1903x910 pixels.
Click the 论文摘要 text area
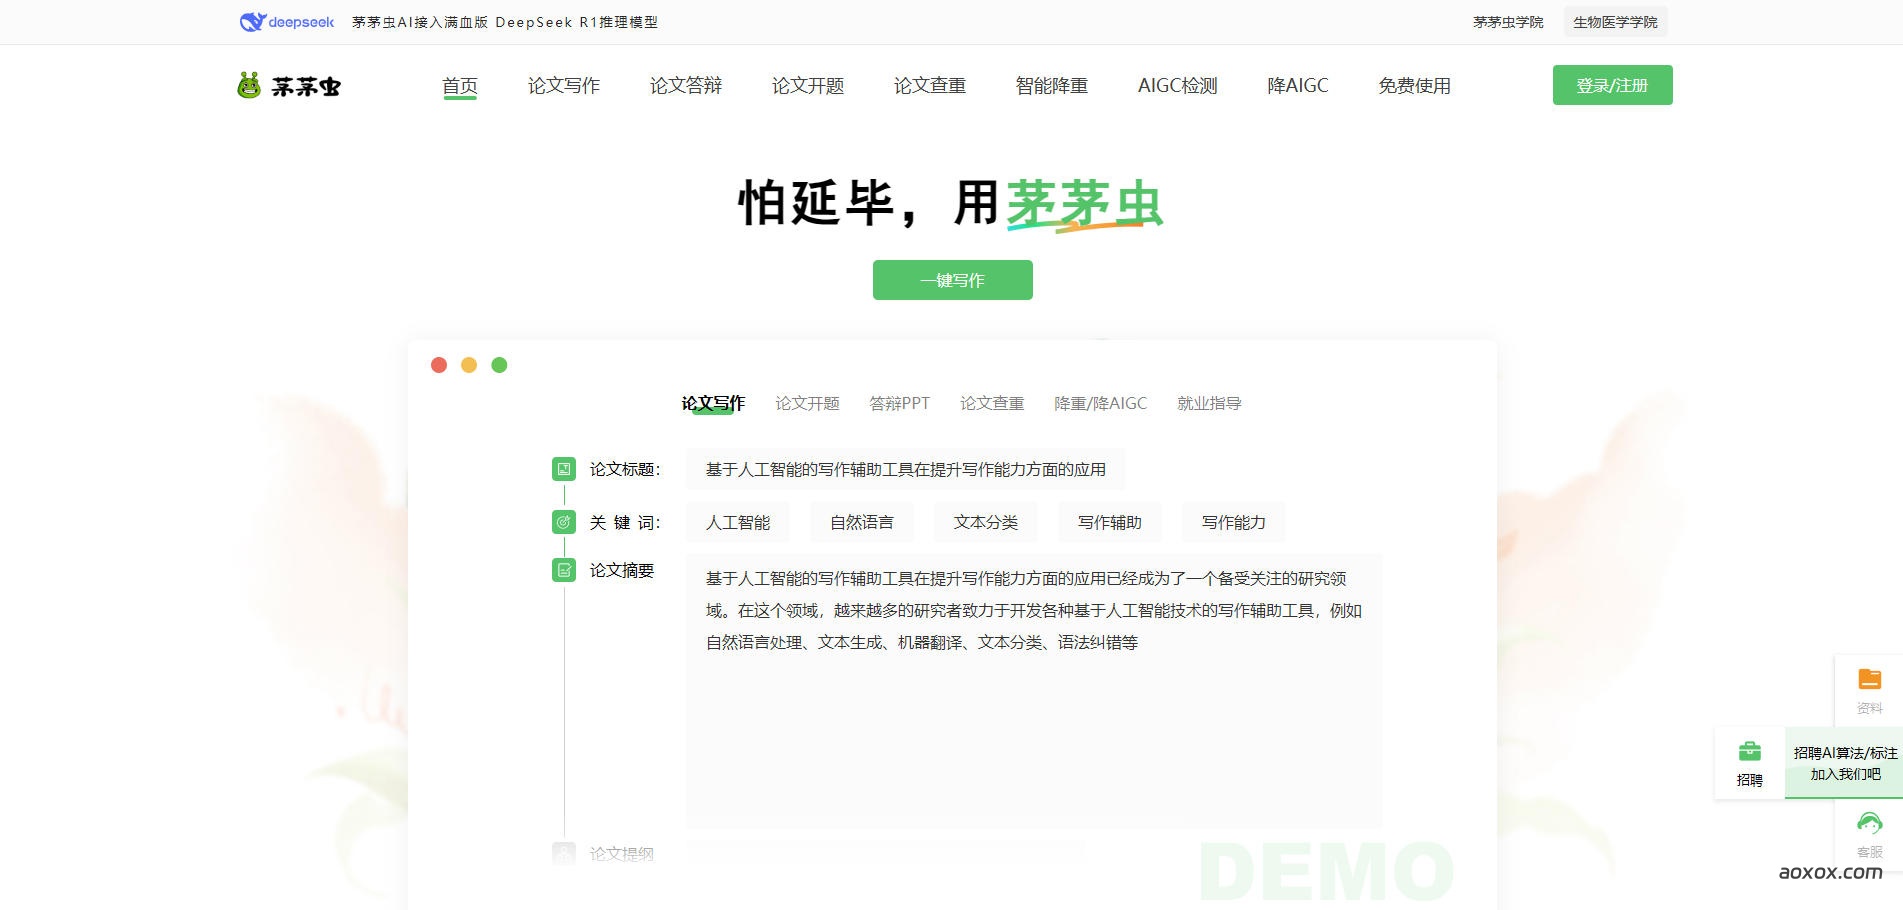(x=1034, y=691)
